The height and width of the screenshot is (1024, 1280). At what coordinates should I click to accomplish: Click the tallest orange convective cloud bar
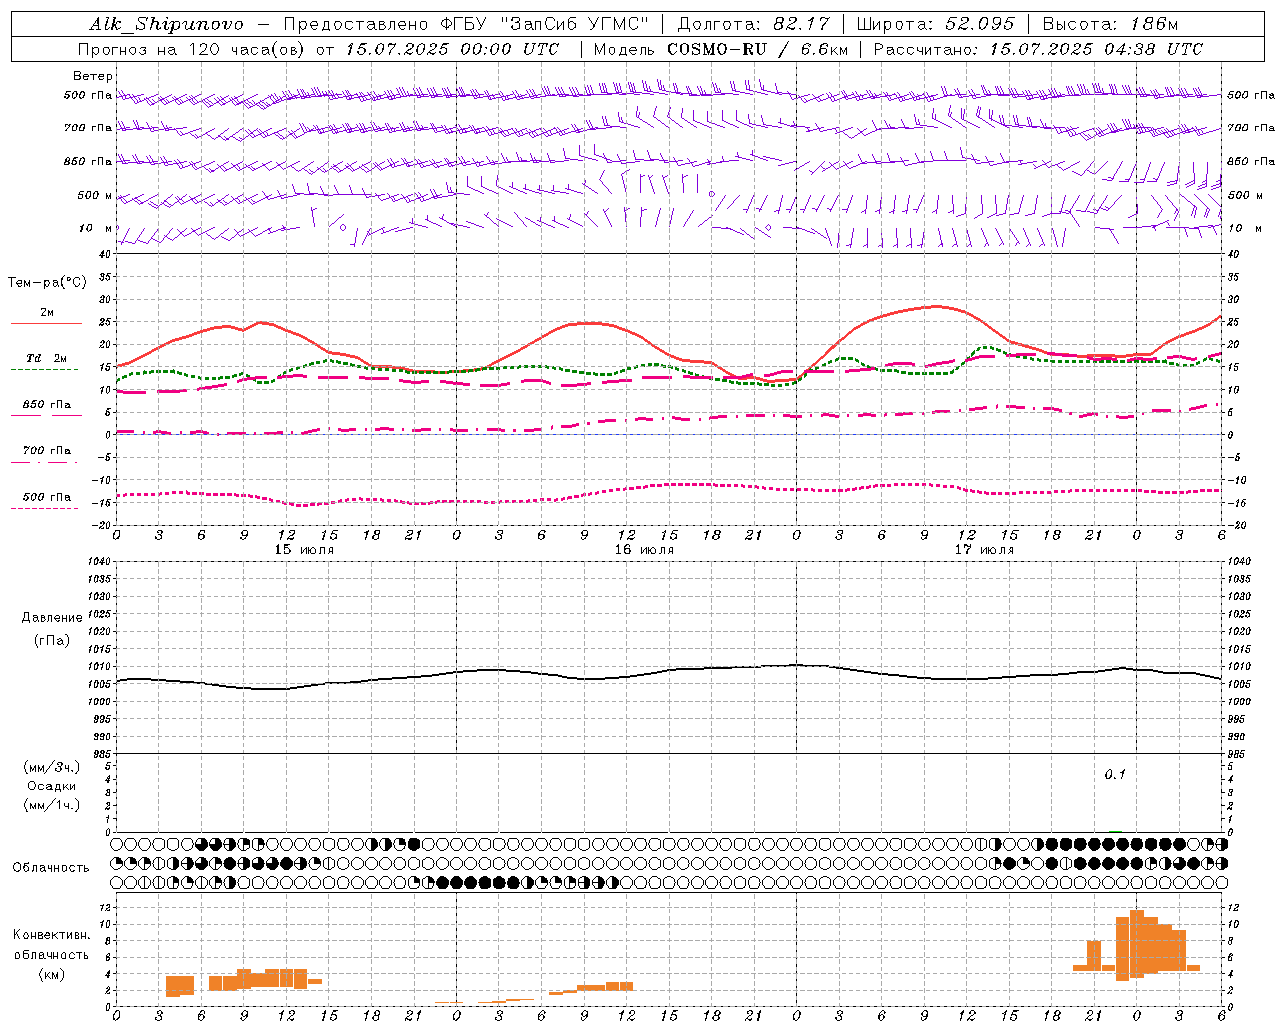[x=1137, y=943]
